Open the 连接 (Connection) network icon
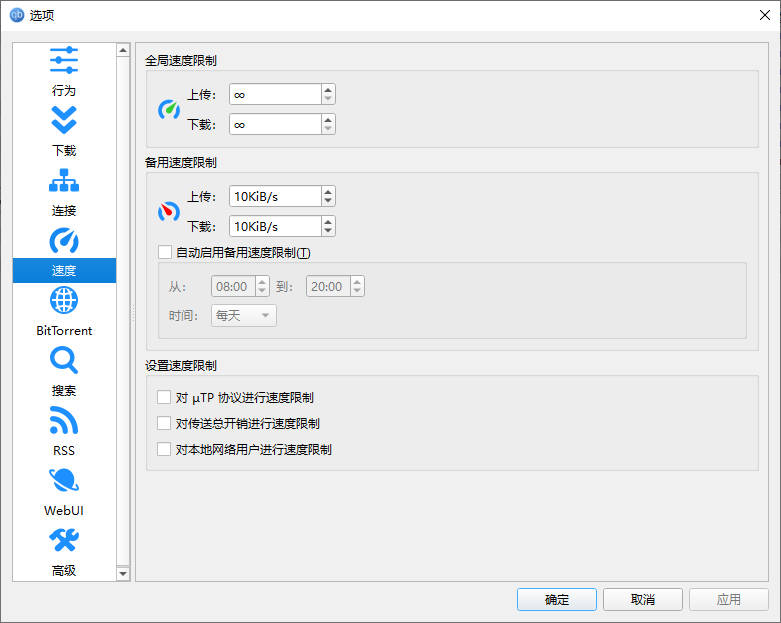The image size is (781, 623). pyautogui.click(x=64, y=181)
